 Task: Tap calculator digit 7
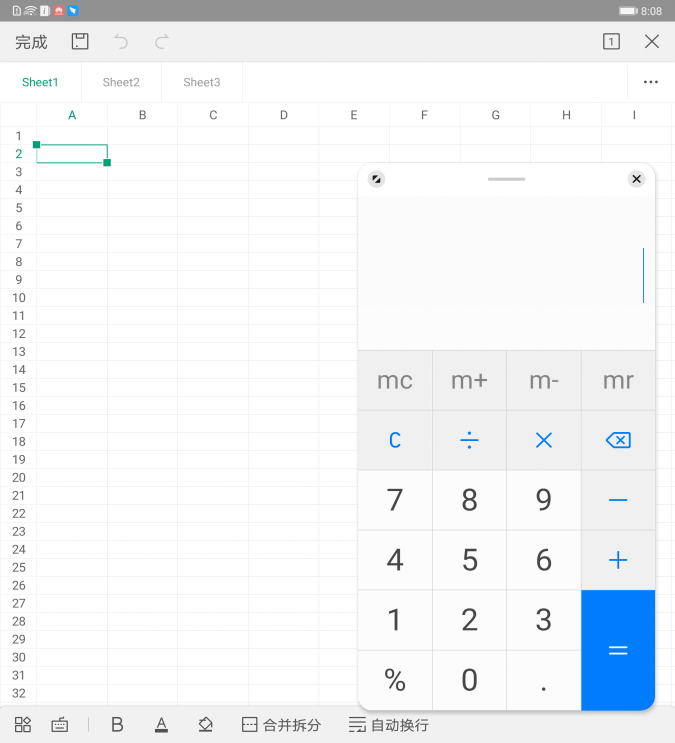tap(395, 500)
